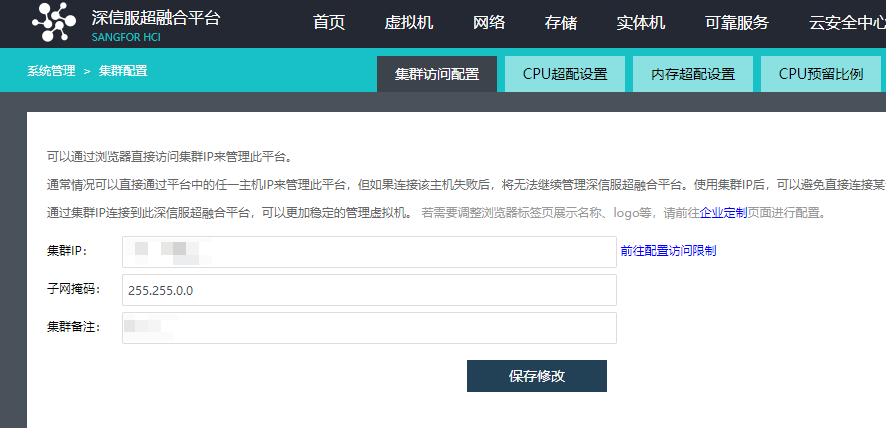Open the 首页 home menu
The width and height of the screenshot is (886, 428).
[x=329, y=23]
